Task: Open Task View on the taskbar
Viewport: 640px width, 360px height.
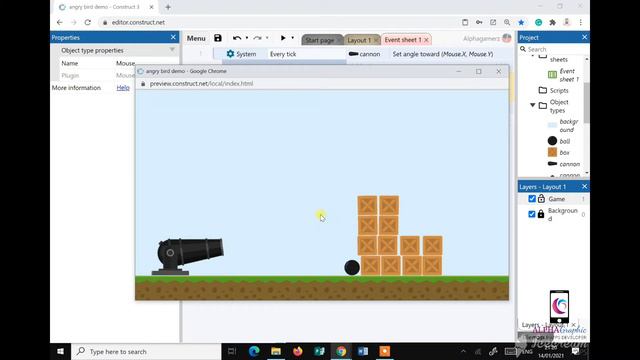Action: tap(232, 351)
